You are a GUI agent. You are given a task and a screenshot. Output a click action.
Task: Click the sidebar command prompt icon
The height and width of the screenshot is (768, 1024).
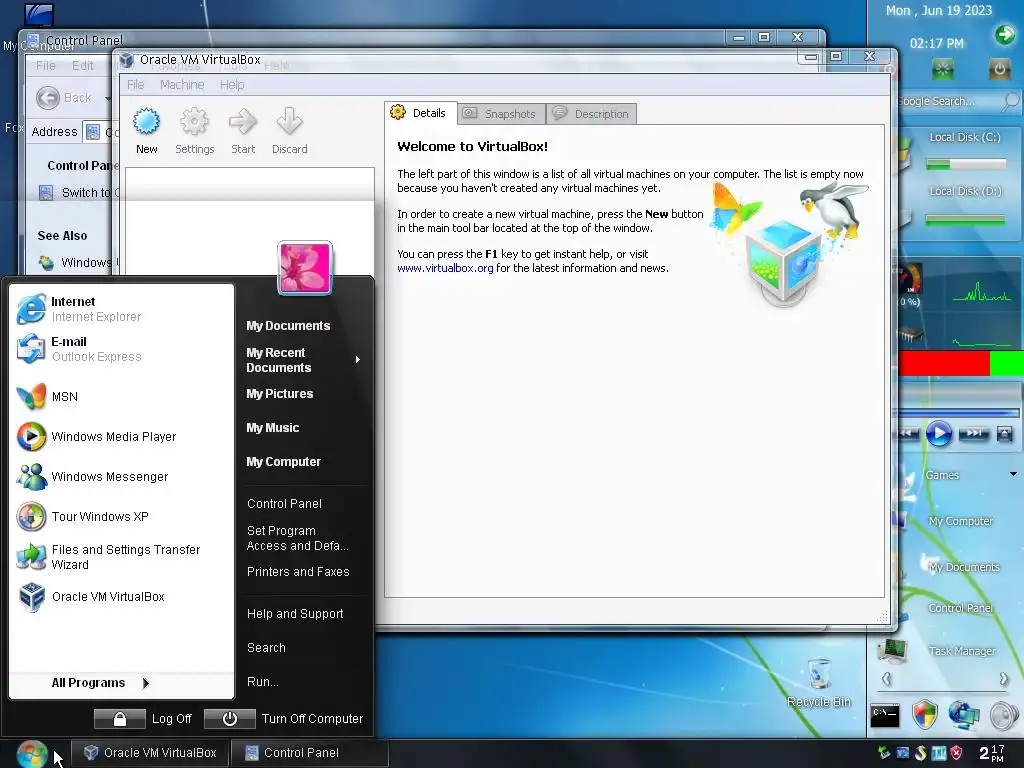click(x=885, y=715)
